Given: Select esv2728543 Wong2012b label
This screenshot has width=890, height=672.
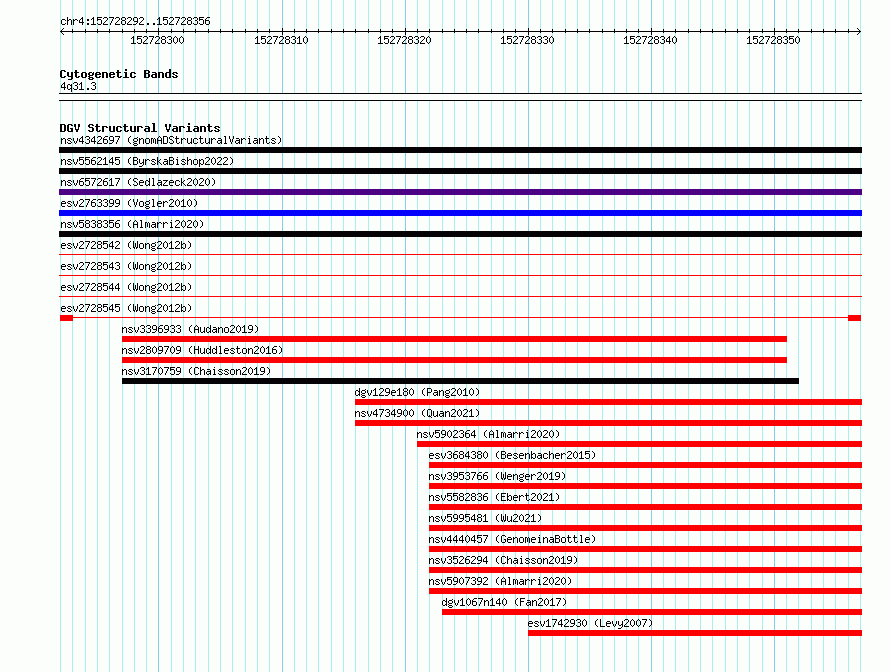Looking at the screenshot, I should tap(126, 266).
